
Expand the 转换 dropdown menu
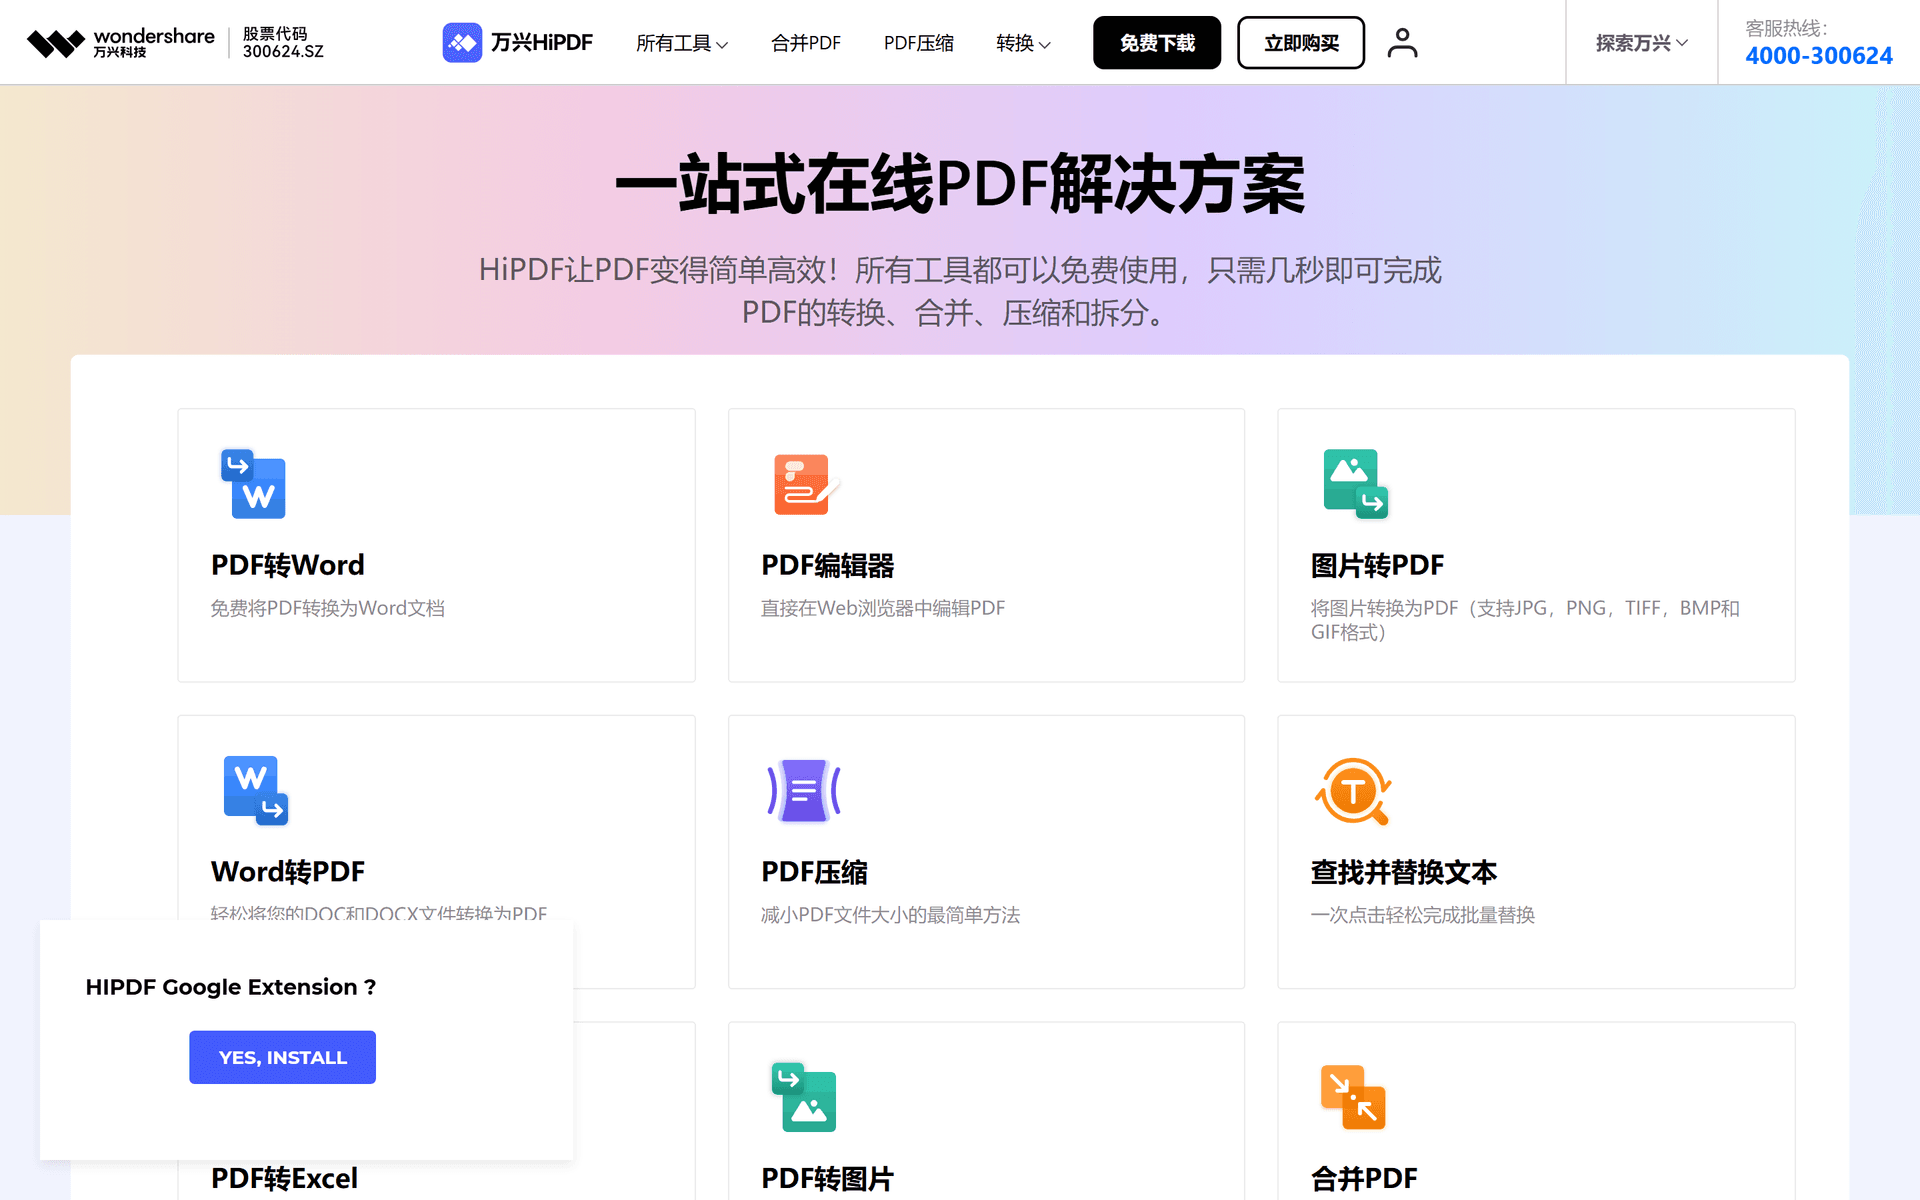[x=1023, y=43]
